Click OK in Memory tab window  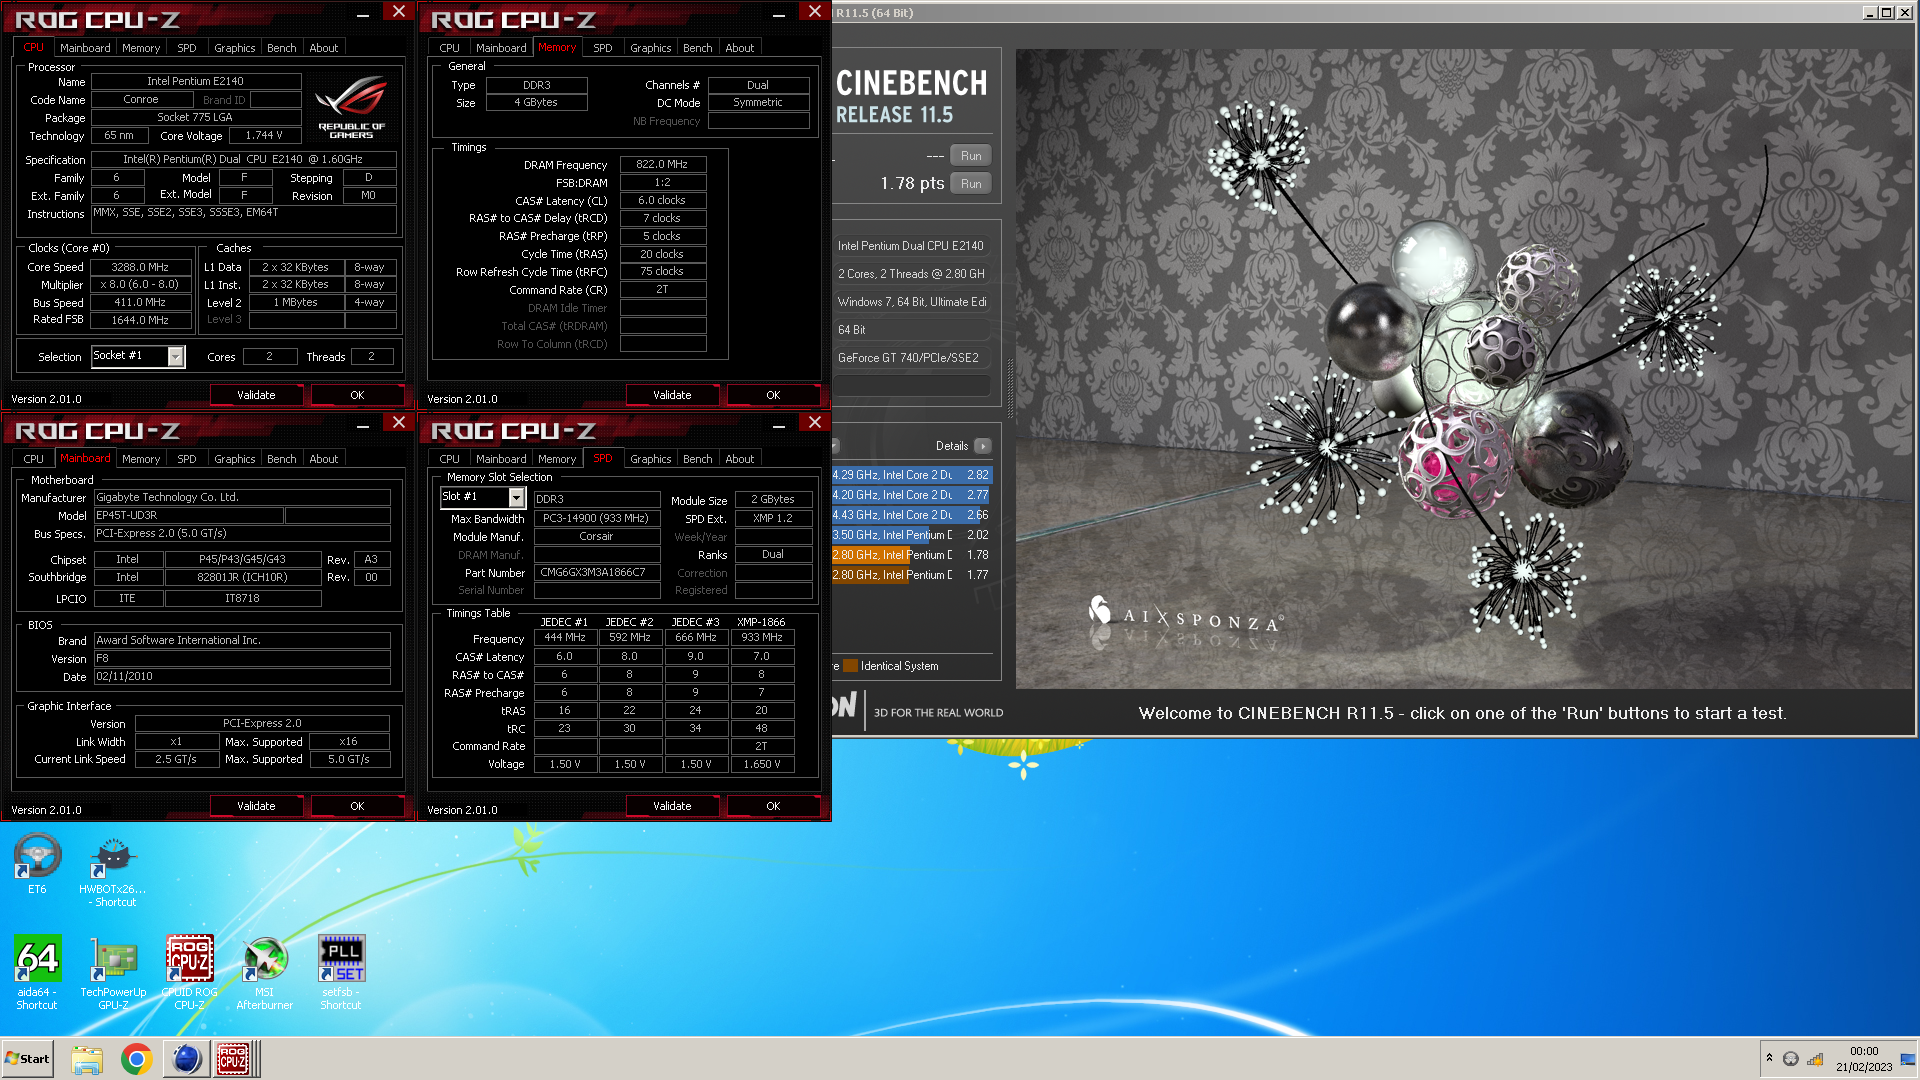click(773, 395)
